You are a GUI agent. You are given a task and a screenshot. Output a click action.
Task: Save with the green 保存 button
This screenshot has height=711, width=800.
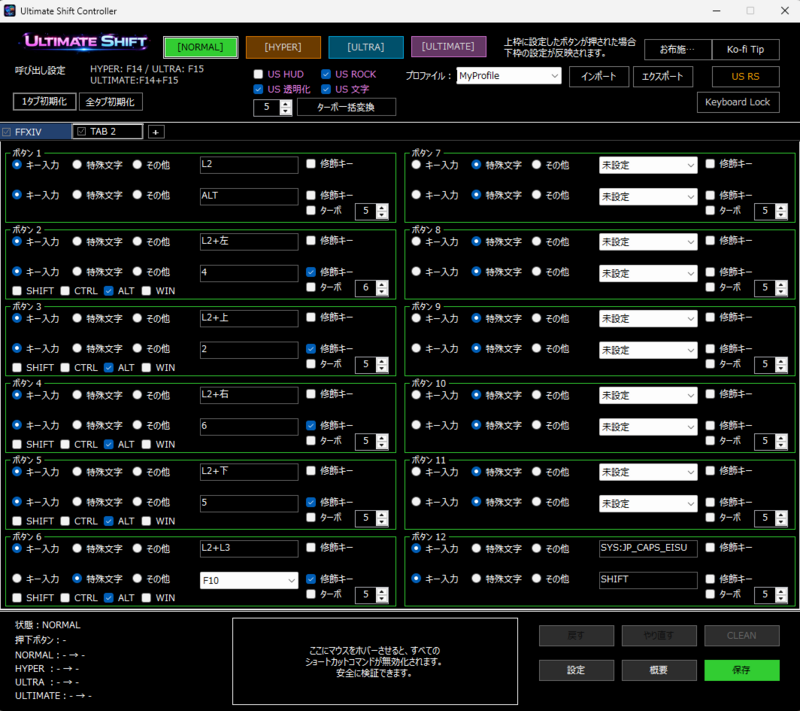point(742,670)
